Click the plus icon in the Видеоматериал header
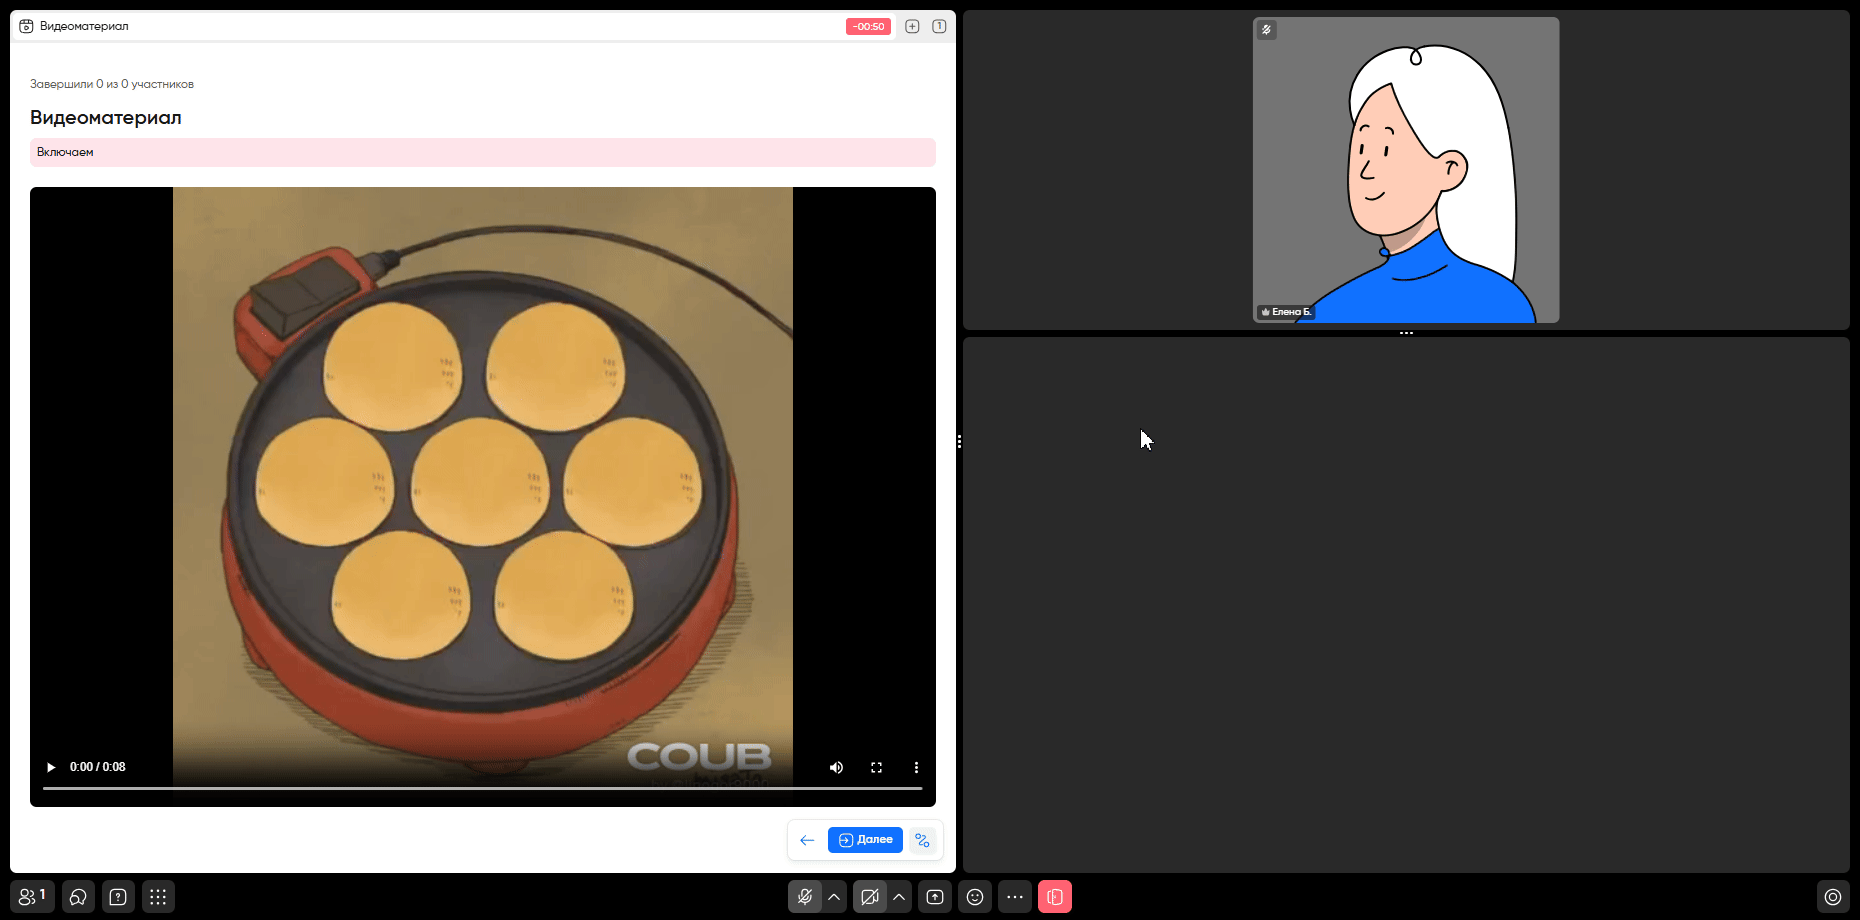Screen dimensions: 1860x920 pyautogui.click(x=912, y=26)
